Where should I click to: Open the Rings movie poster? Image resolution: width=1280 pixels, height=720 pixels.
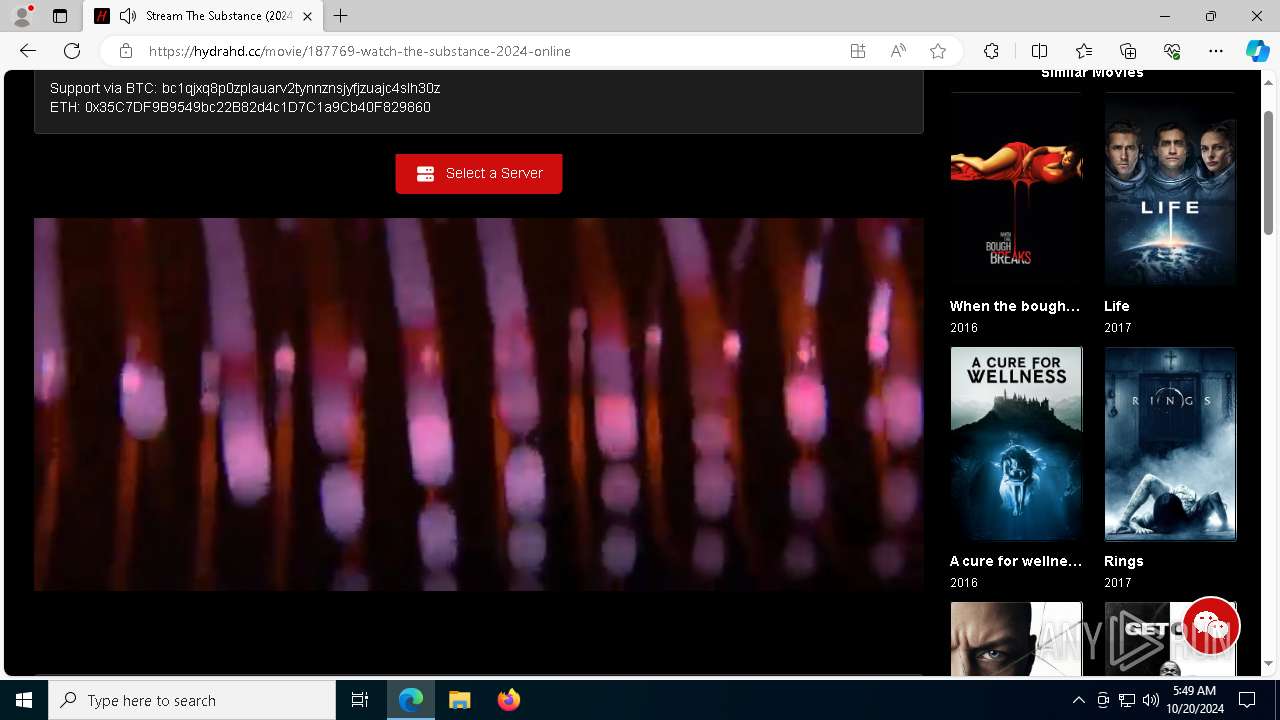pos(1170,444)
